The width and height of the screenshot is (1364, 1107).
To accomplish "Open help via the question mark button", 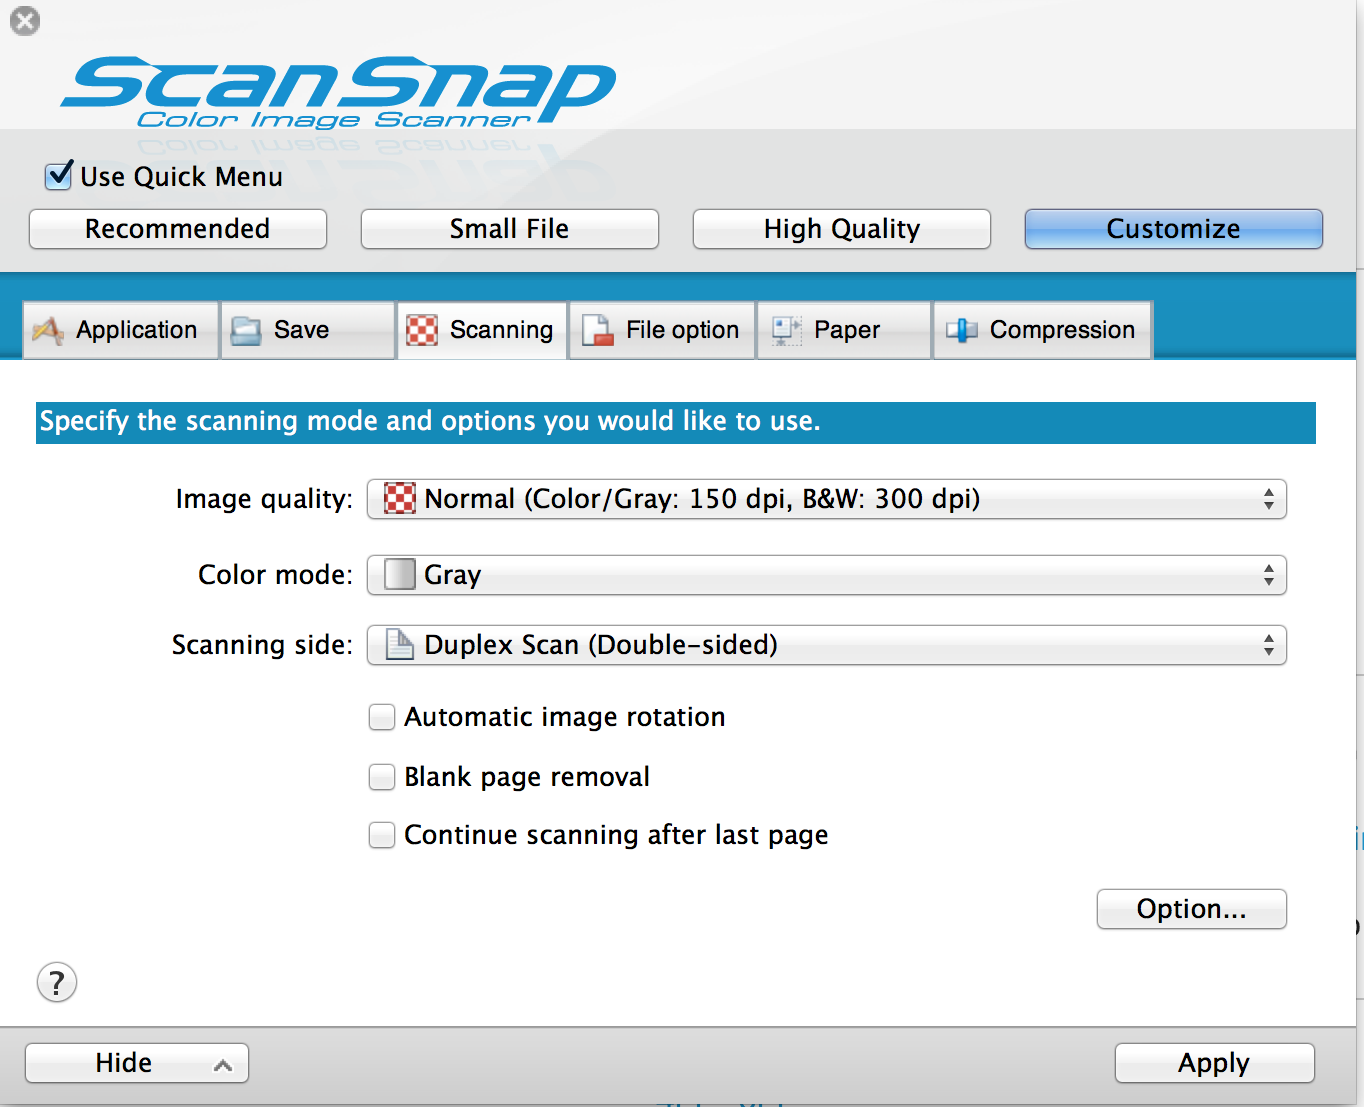I will pyautogui.click(x=57, y=982).
